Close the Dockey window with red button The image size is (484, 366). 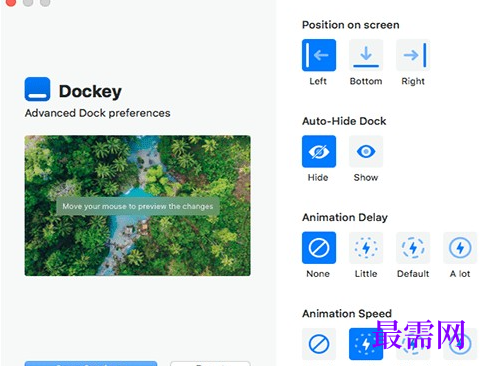11,2
